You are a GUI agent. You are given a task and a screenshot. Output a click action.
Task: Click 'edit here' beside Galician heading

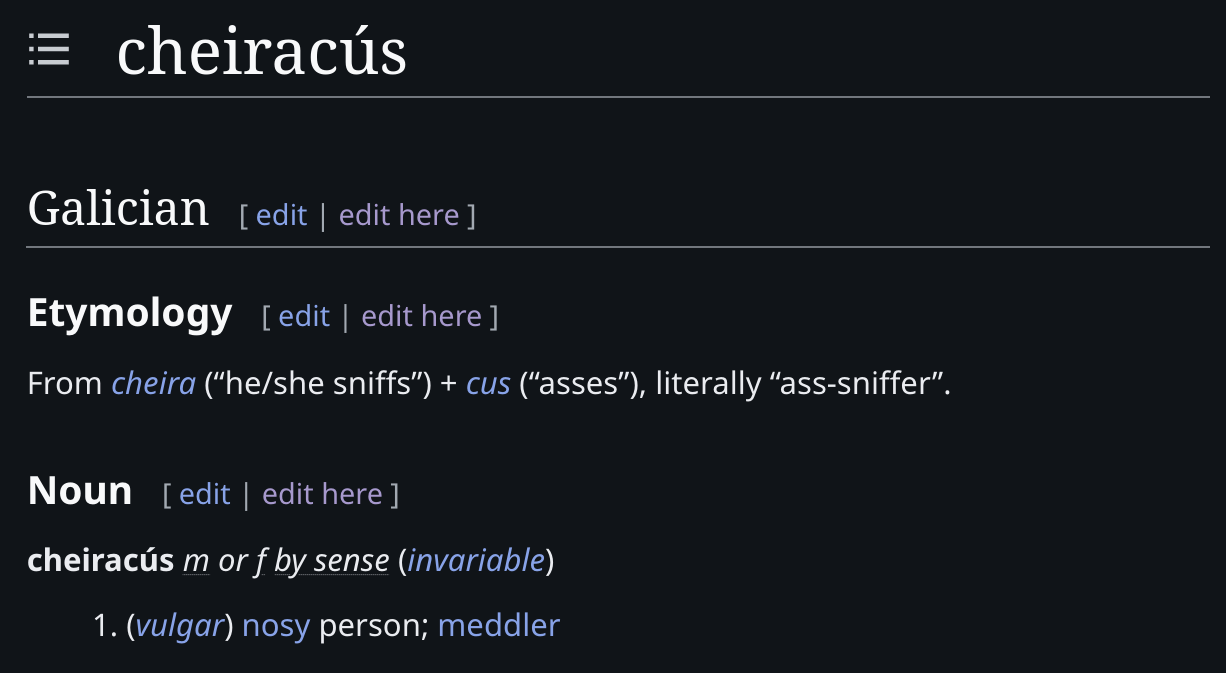(399, 215)
